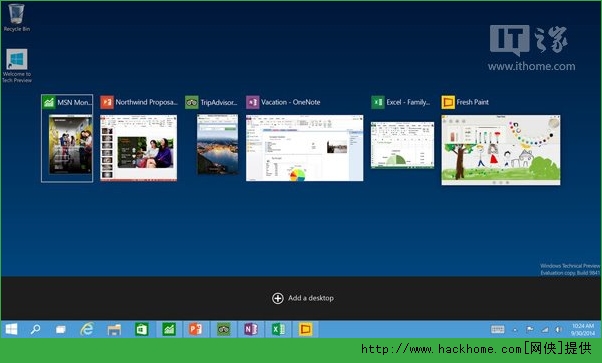The height and width of the screenshot is (363, 602).
Task: Click the TripAdvisor owl icon in Task View
Action: tap(192, 102)
